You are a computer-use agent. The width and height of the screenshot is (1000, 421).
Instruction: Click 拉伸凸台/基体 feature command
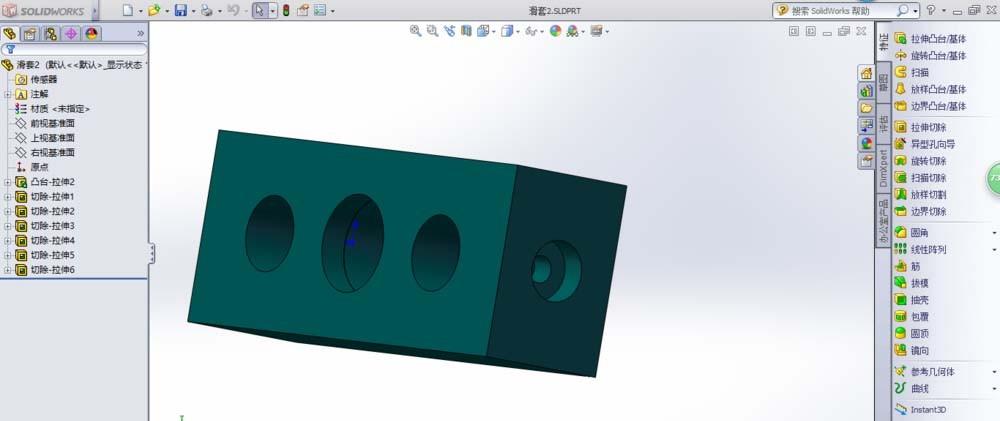(x=930, y=39)
